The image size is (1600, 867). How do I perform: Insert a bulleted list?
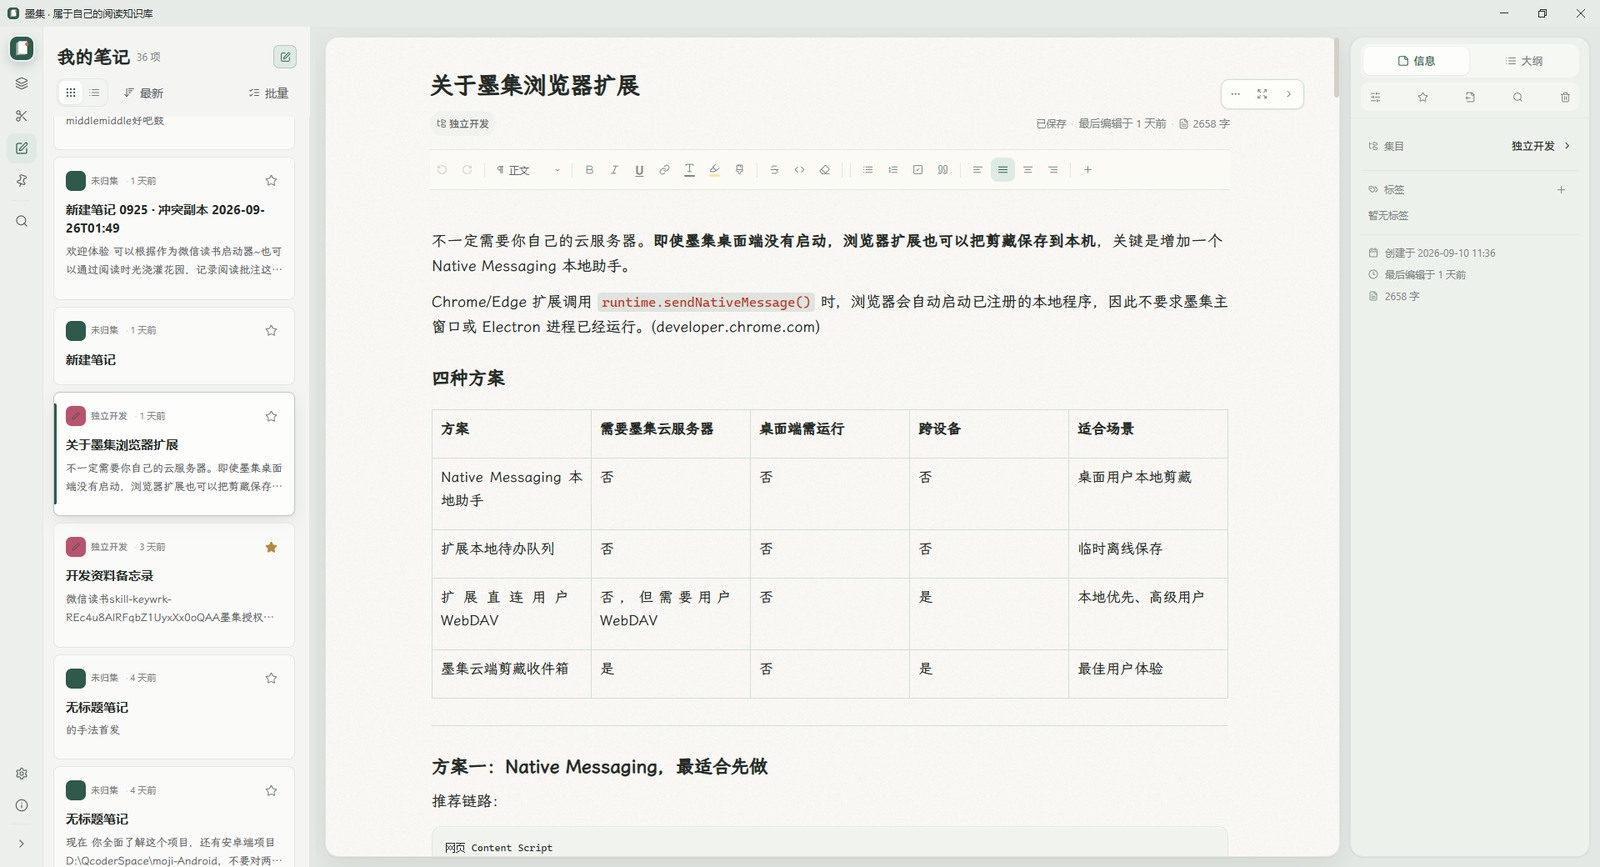click(x=867, y=170)
